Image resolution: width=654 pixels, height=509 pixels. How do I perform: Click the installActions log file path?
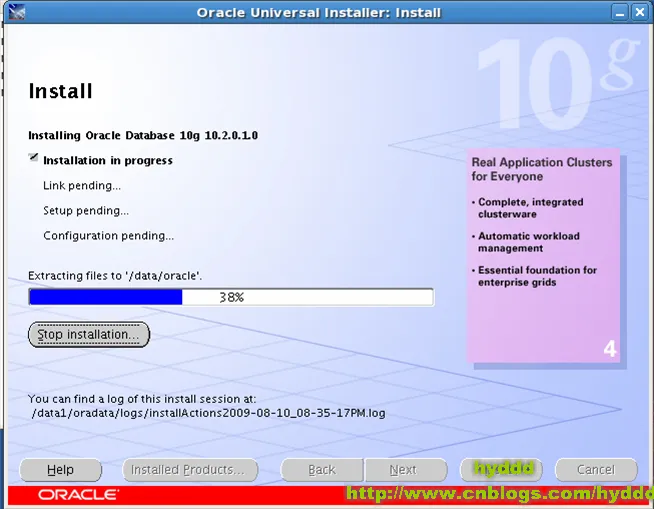[x=209, y=413]
